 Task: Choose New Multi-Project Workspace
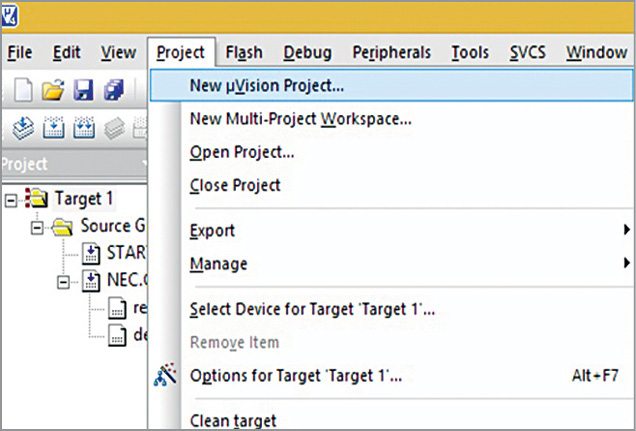[x=300, y=119]
